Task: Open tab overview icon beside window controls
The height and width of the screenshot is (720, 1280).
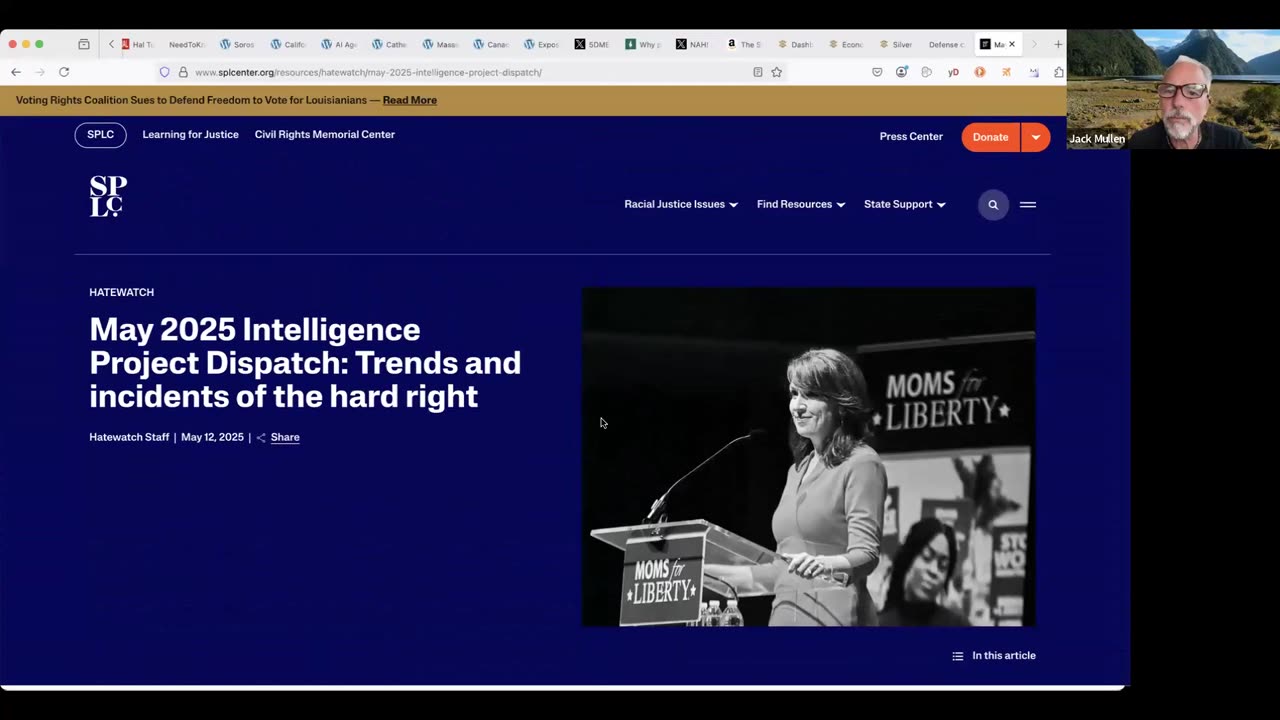Action: [84, 44]
